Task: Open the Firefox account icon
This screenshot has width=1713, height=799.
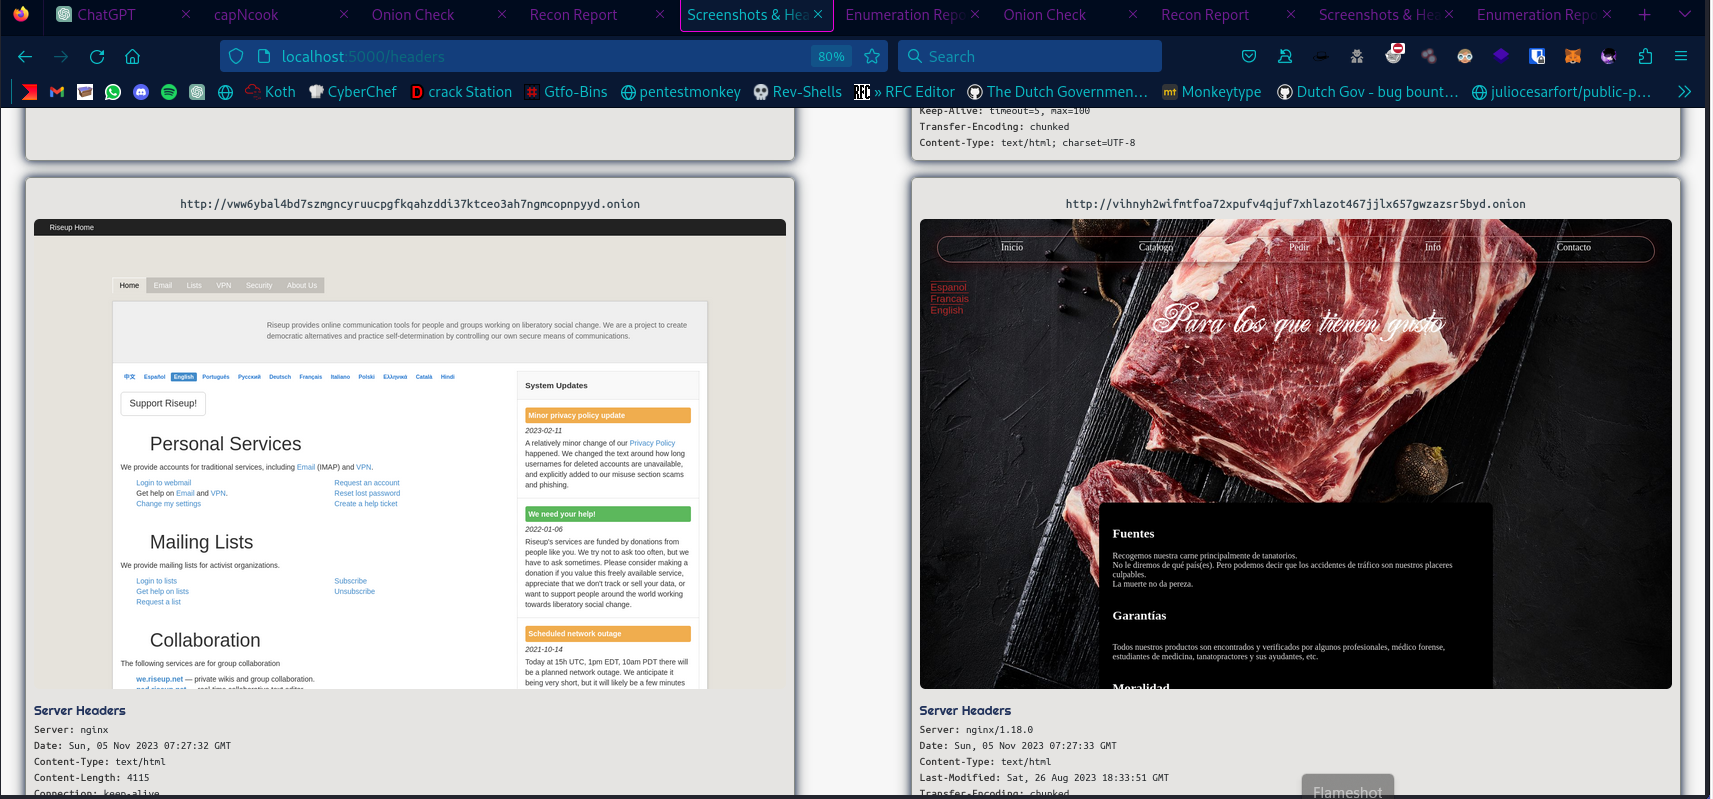Action: (x=1285, y=57)
